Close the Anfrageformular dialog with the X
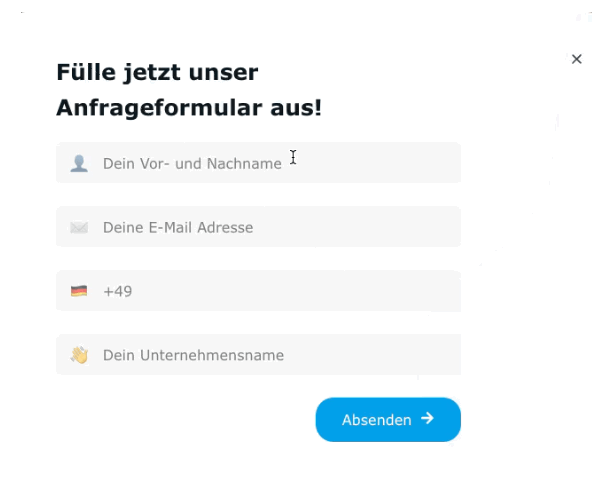Viewport: 600px width, 480px height. [x=576, y=59]
